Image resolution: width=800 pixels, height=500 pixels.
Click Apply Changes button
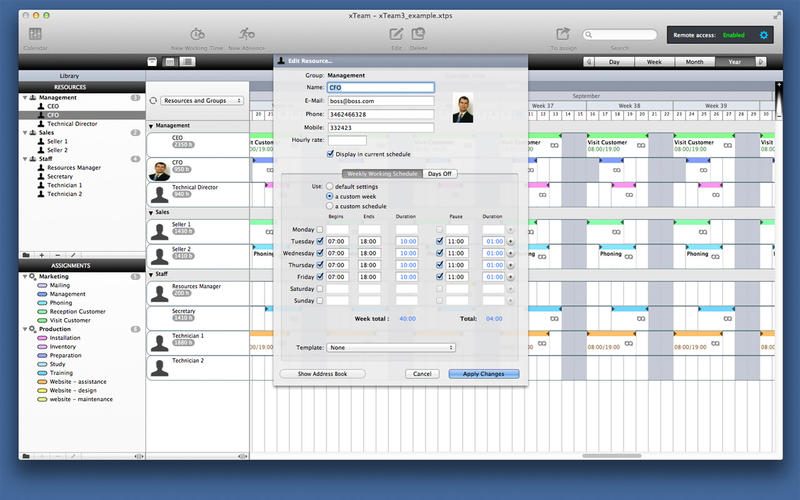coord(484,374)
